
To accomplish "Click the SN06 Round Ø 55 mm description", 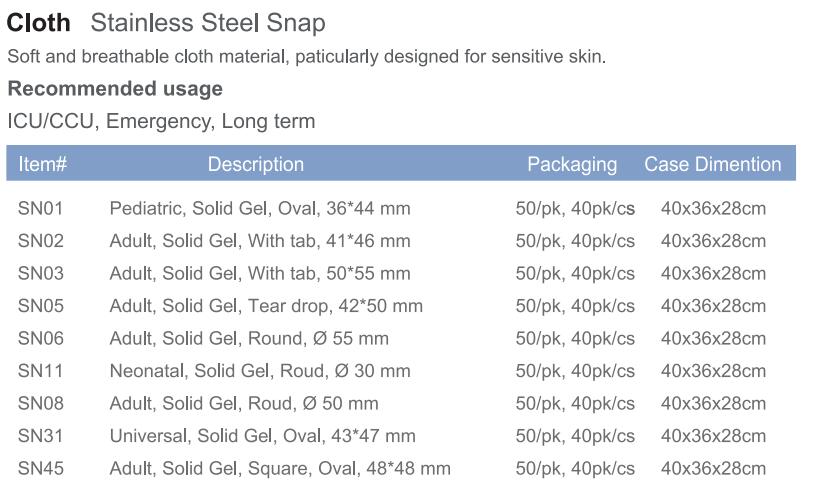I will click(249, 339).
